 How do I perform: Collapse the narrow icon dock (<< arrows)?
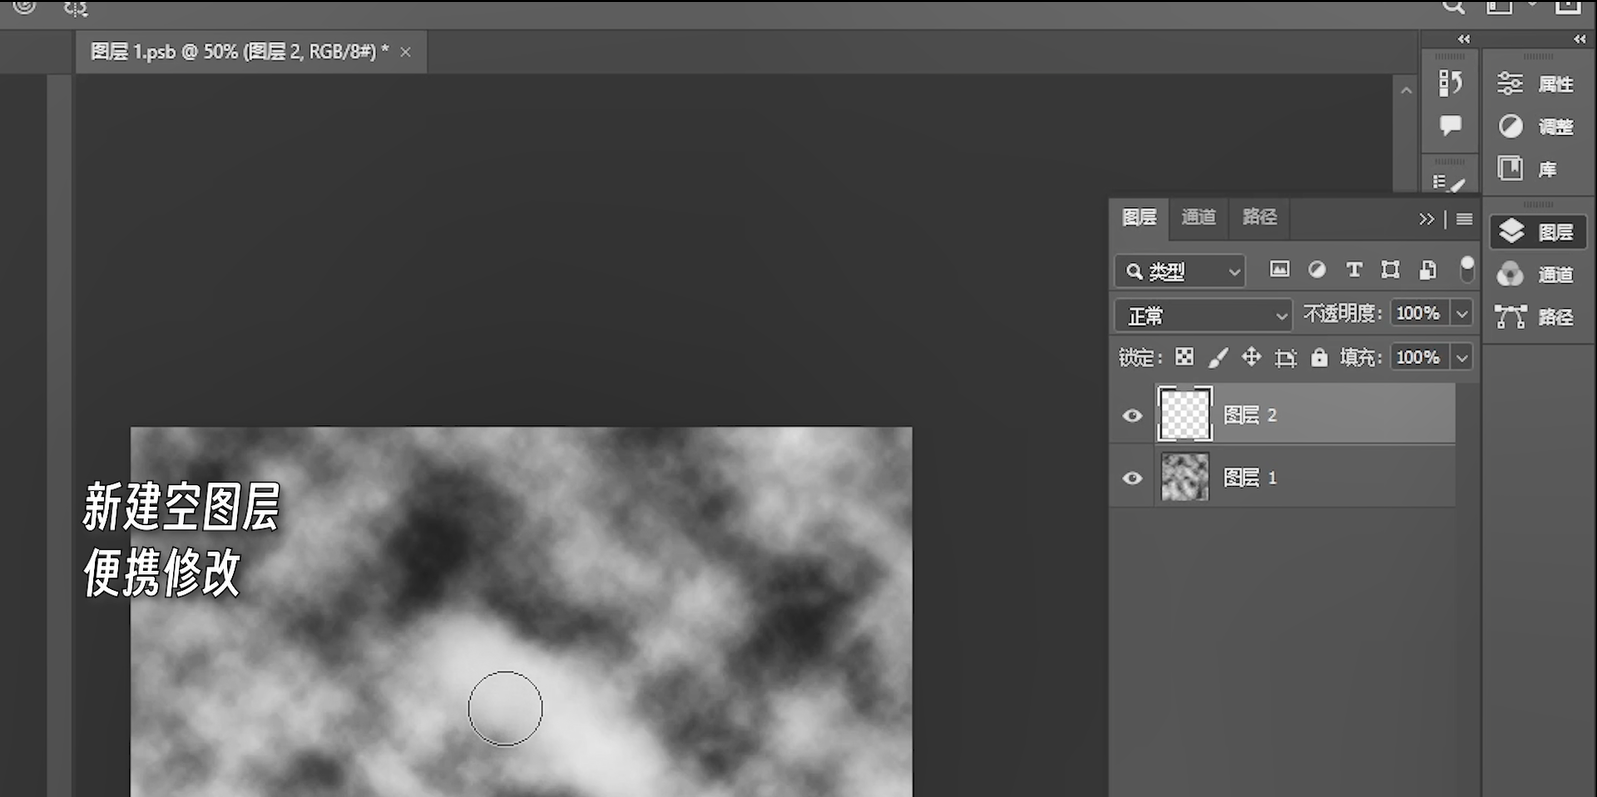coord(1464,39)
